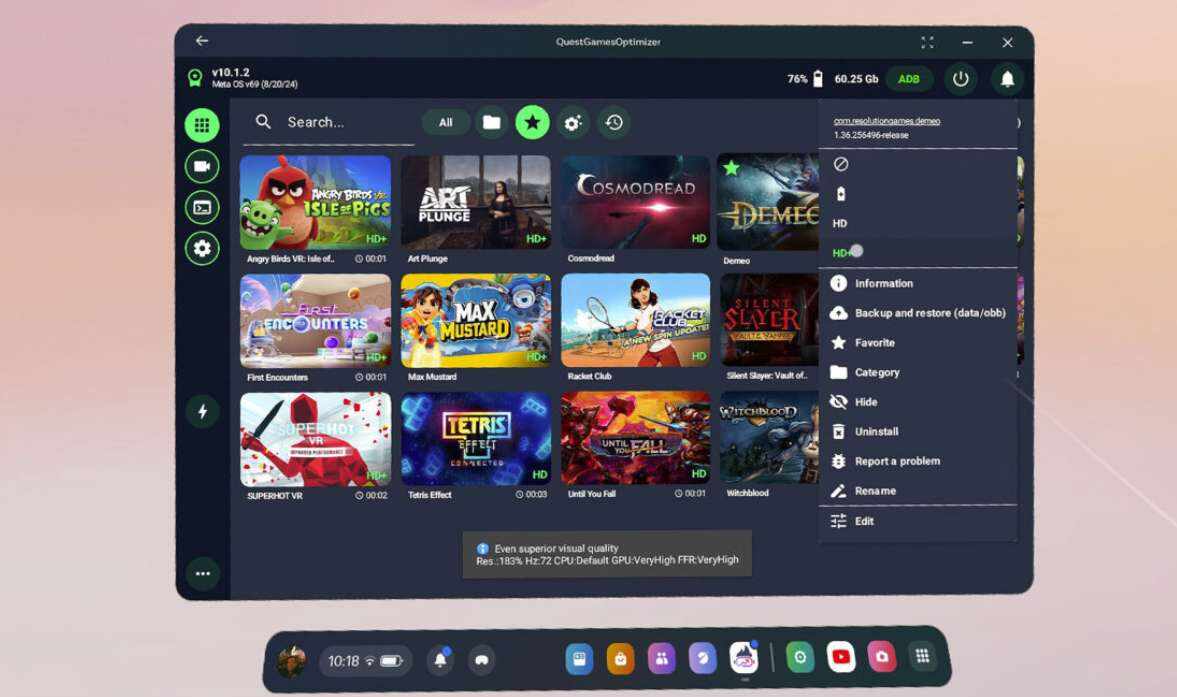Toggle the optimized-games gear filter
Image resolution: width=1177 pixels, height=697 pixels.
click(x=573, y=122)
